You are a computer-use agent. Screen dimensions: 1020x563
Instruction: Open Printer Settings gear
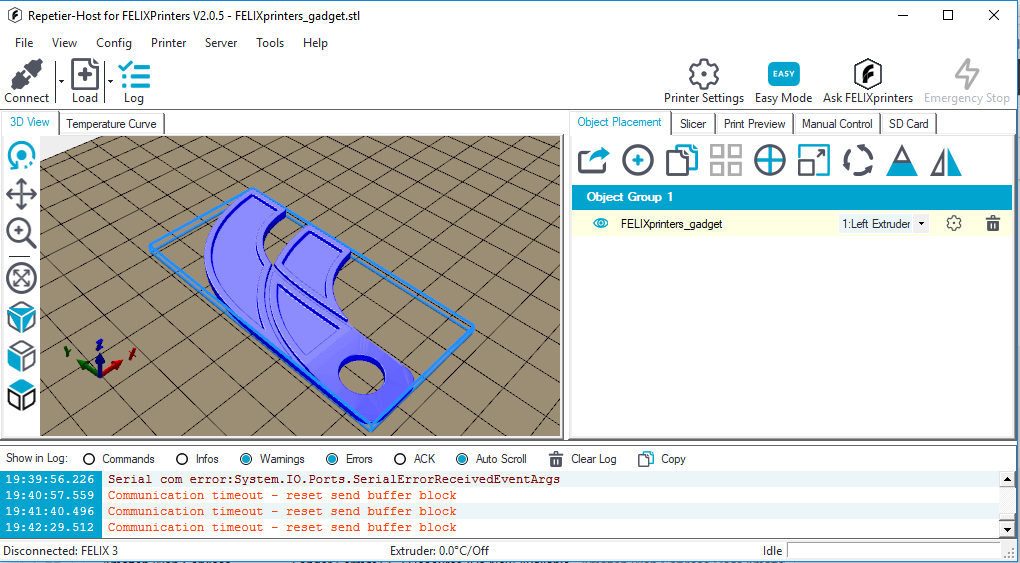coord(704,75)
